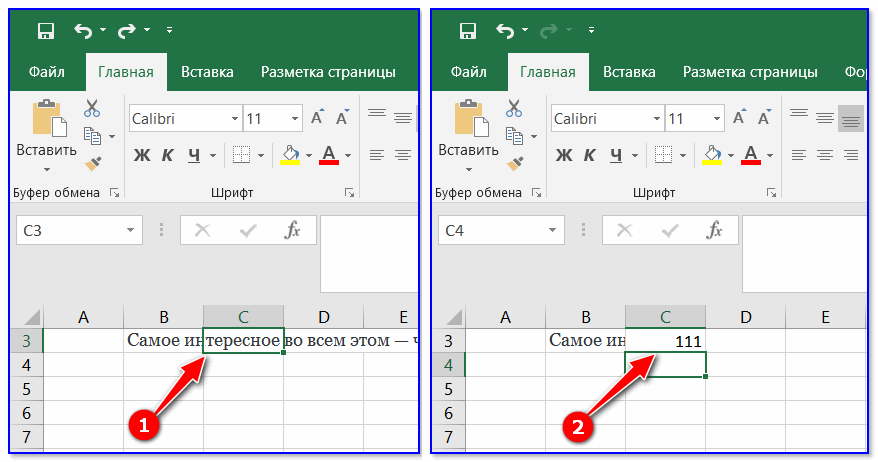Select column A header in right window
The width and height of the screenshot is (878, 462).
pos(505,316)
